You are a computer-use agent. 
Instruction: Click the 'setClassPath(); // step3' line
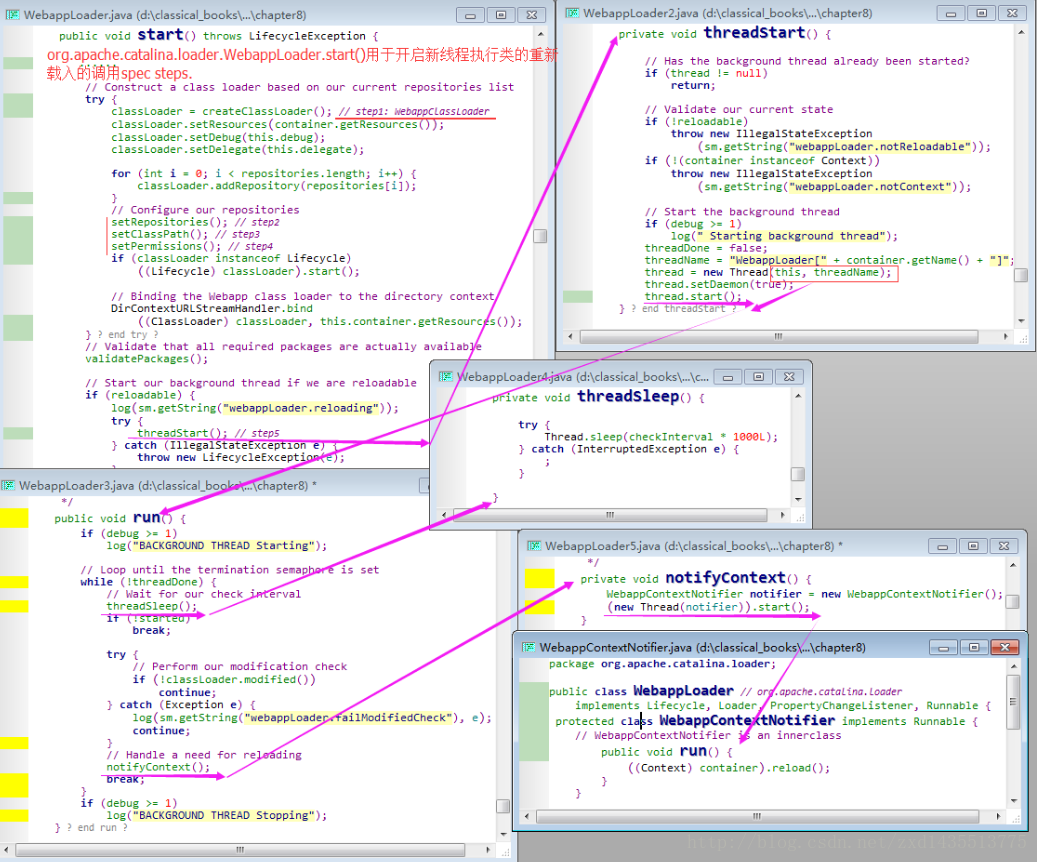(185, 234)
